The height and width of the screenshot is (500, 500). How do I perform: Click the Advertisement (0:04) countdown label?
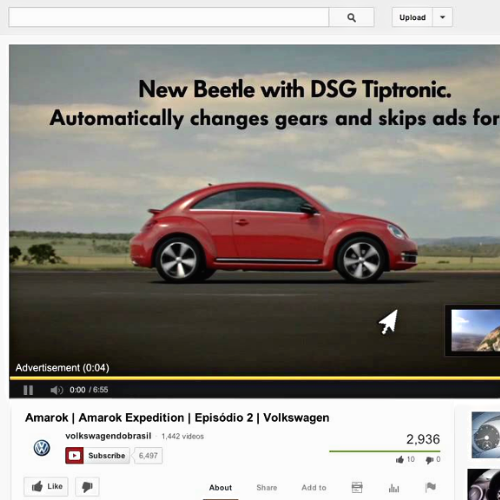pyautogui.click(x=62, y=368)
